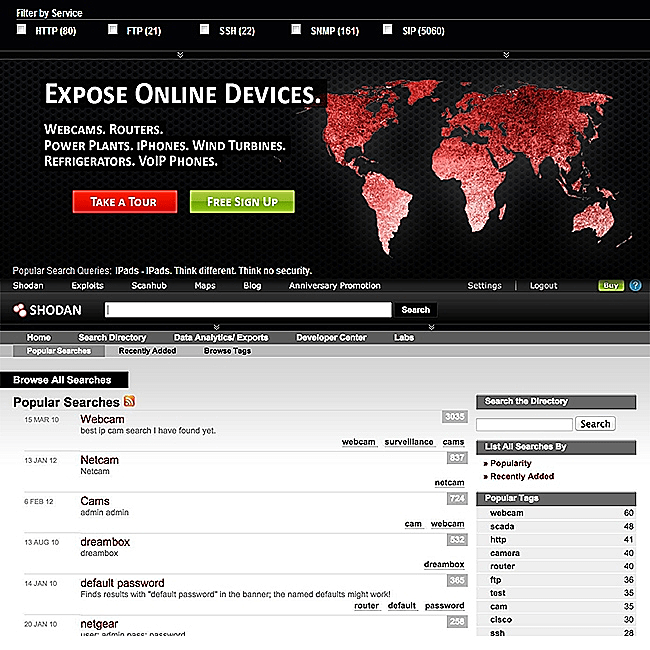Viewport: 650px width, 650px height.
Task: Open account Settings
Action: pos(484,286)
